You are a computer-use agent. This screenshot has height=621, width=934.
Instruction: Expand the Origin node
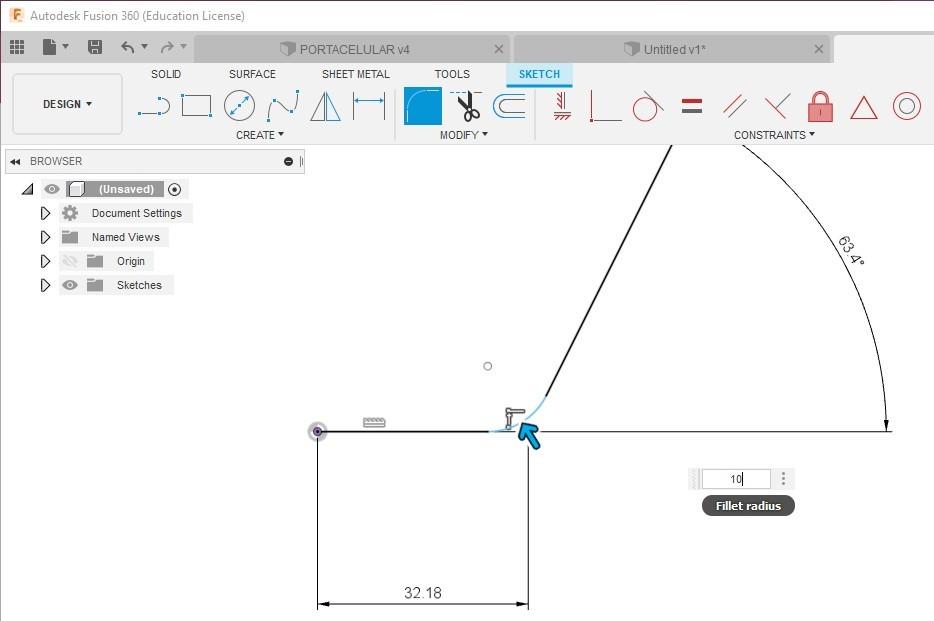(45, 261)
